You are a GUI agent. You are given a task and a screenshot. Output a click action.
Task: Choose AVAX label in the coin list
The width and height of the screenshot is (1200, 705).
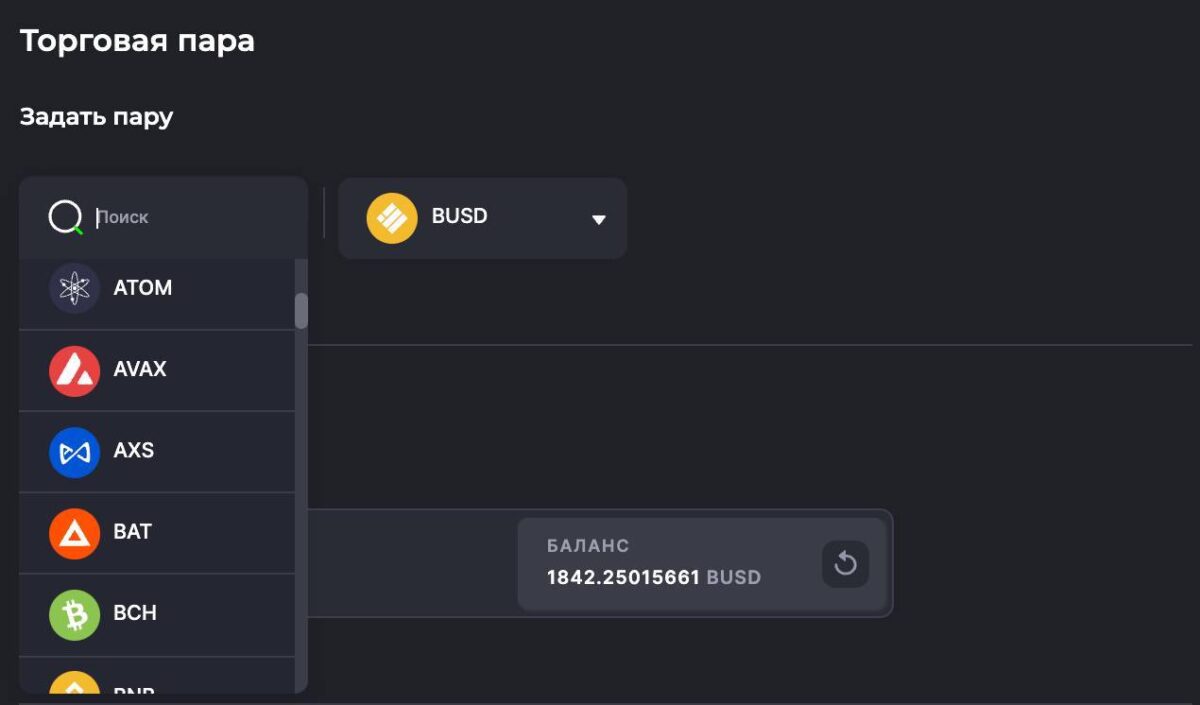[x=140, y=369]
